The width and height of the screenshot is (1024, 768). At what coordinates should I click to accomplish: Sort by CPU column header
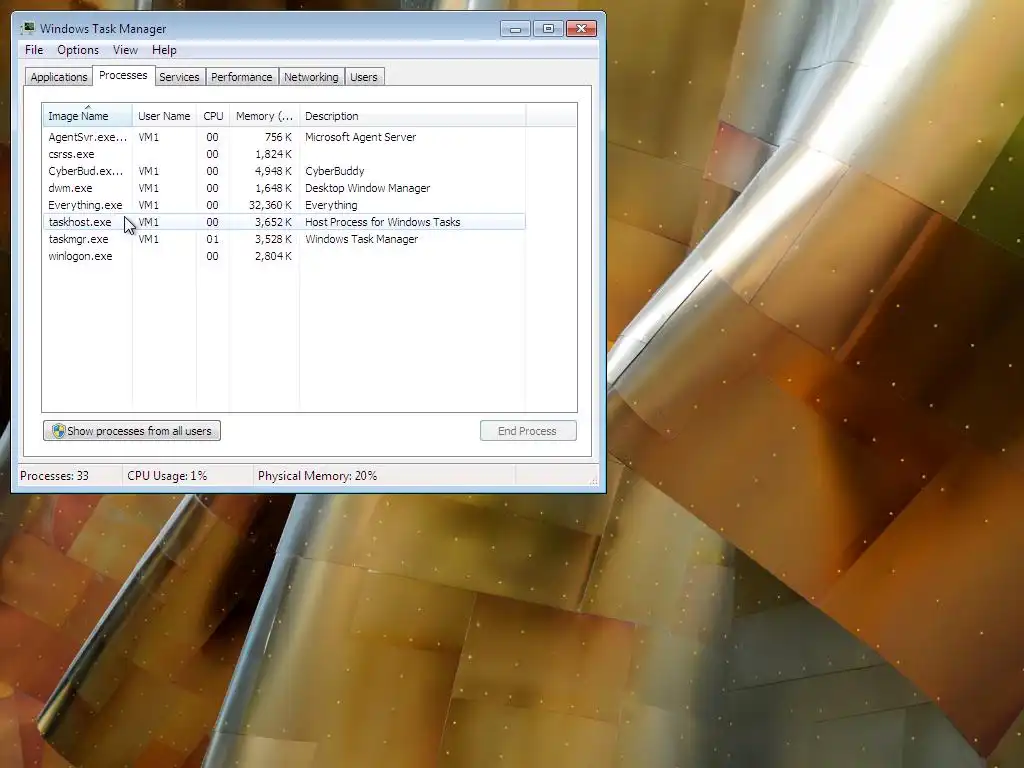(x=213, y=116)
